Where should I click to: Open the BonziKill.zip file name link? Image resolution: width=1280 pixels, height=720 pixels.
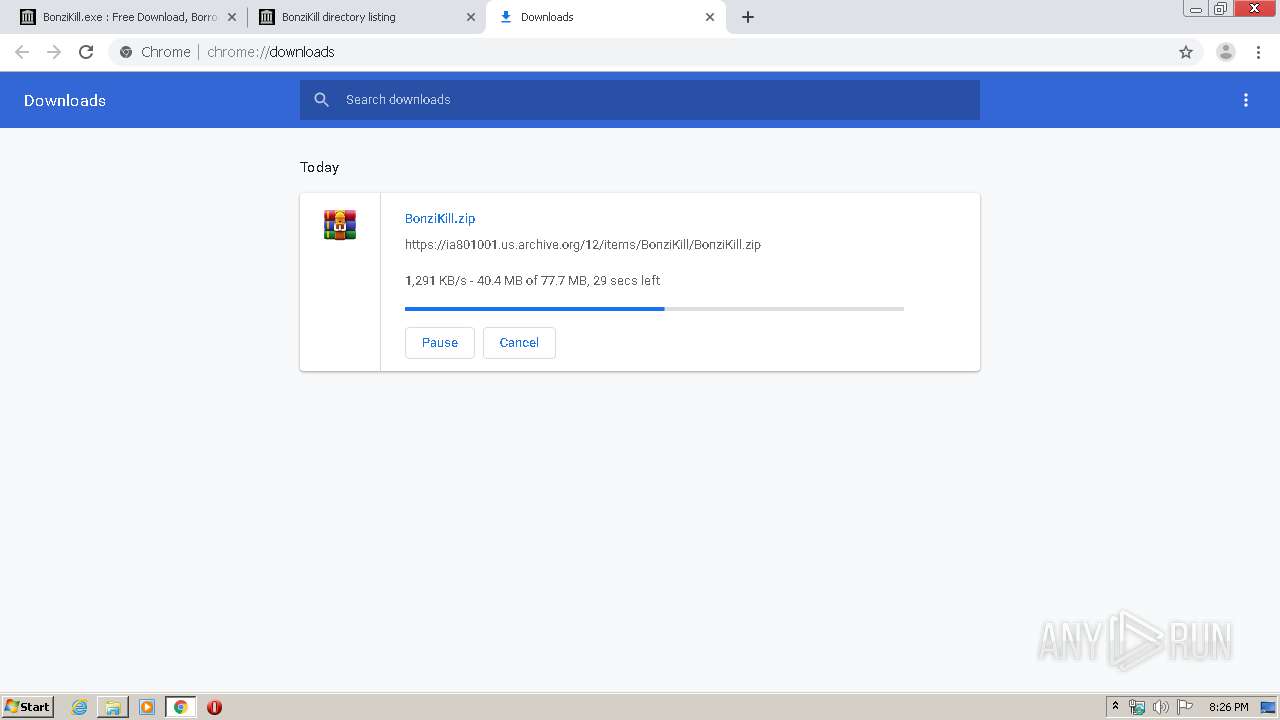point(440,218)
